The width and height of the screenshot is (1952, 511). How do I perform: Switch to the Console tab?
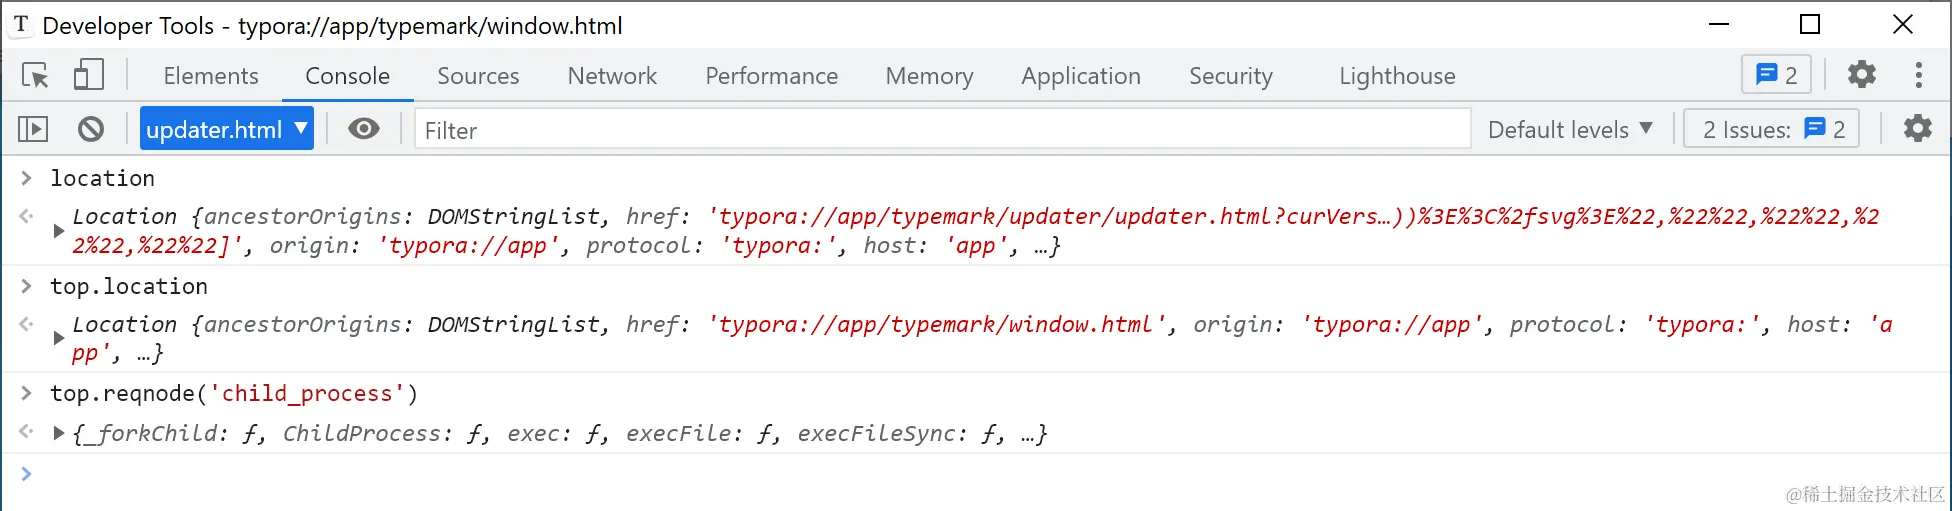[347, 76]
